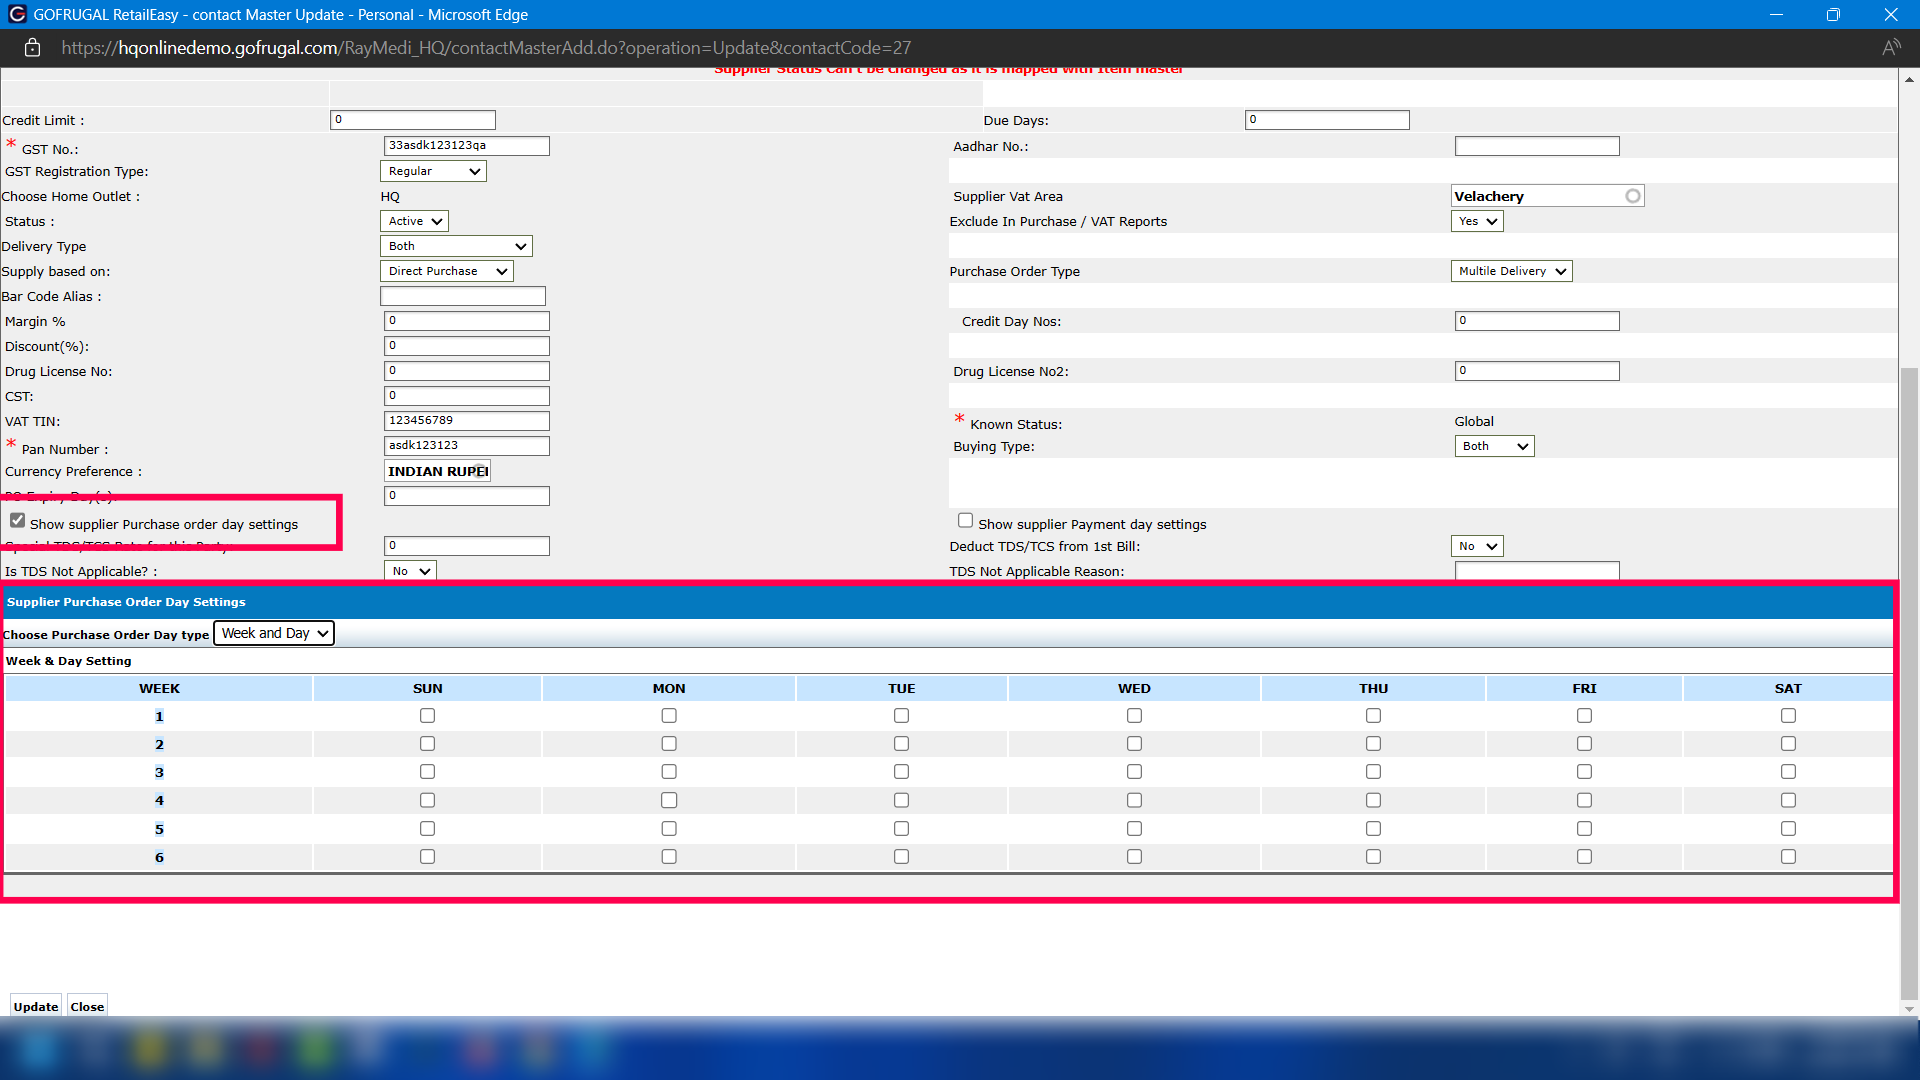This screenshot has height=1080, width=1920.
Task: Click the site lock icon beside URL
Action: [32, 48]
